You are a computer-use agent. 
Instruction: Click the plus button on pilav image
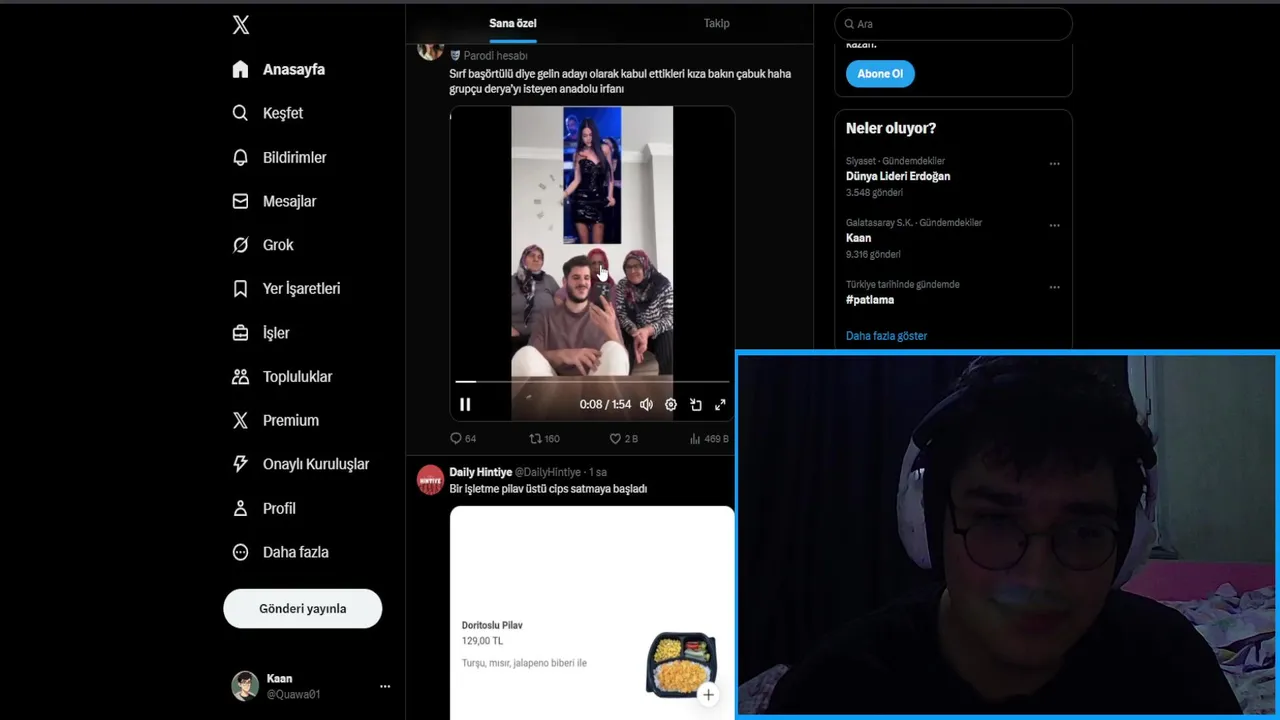pyautogui.click(x=708, y=695)
